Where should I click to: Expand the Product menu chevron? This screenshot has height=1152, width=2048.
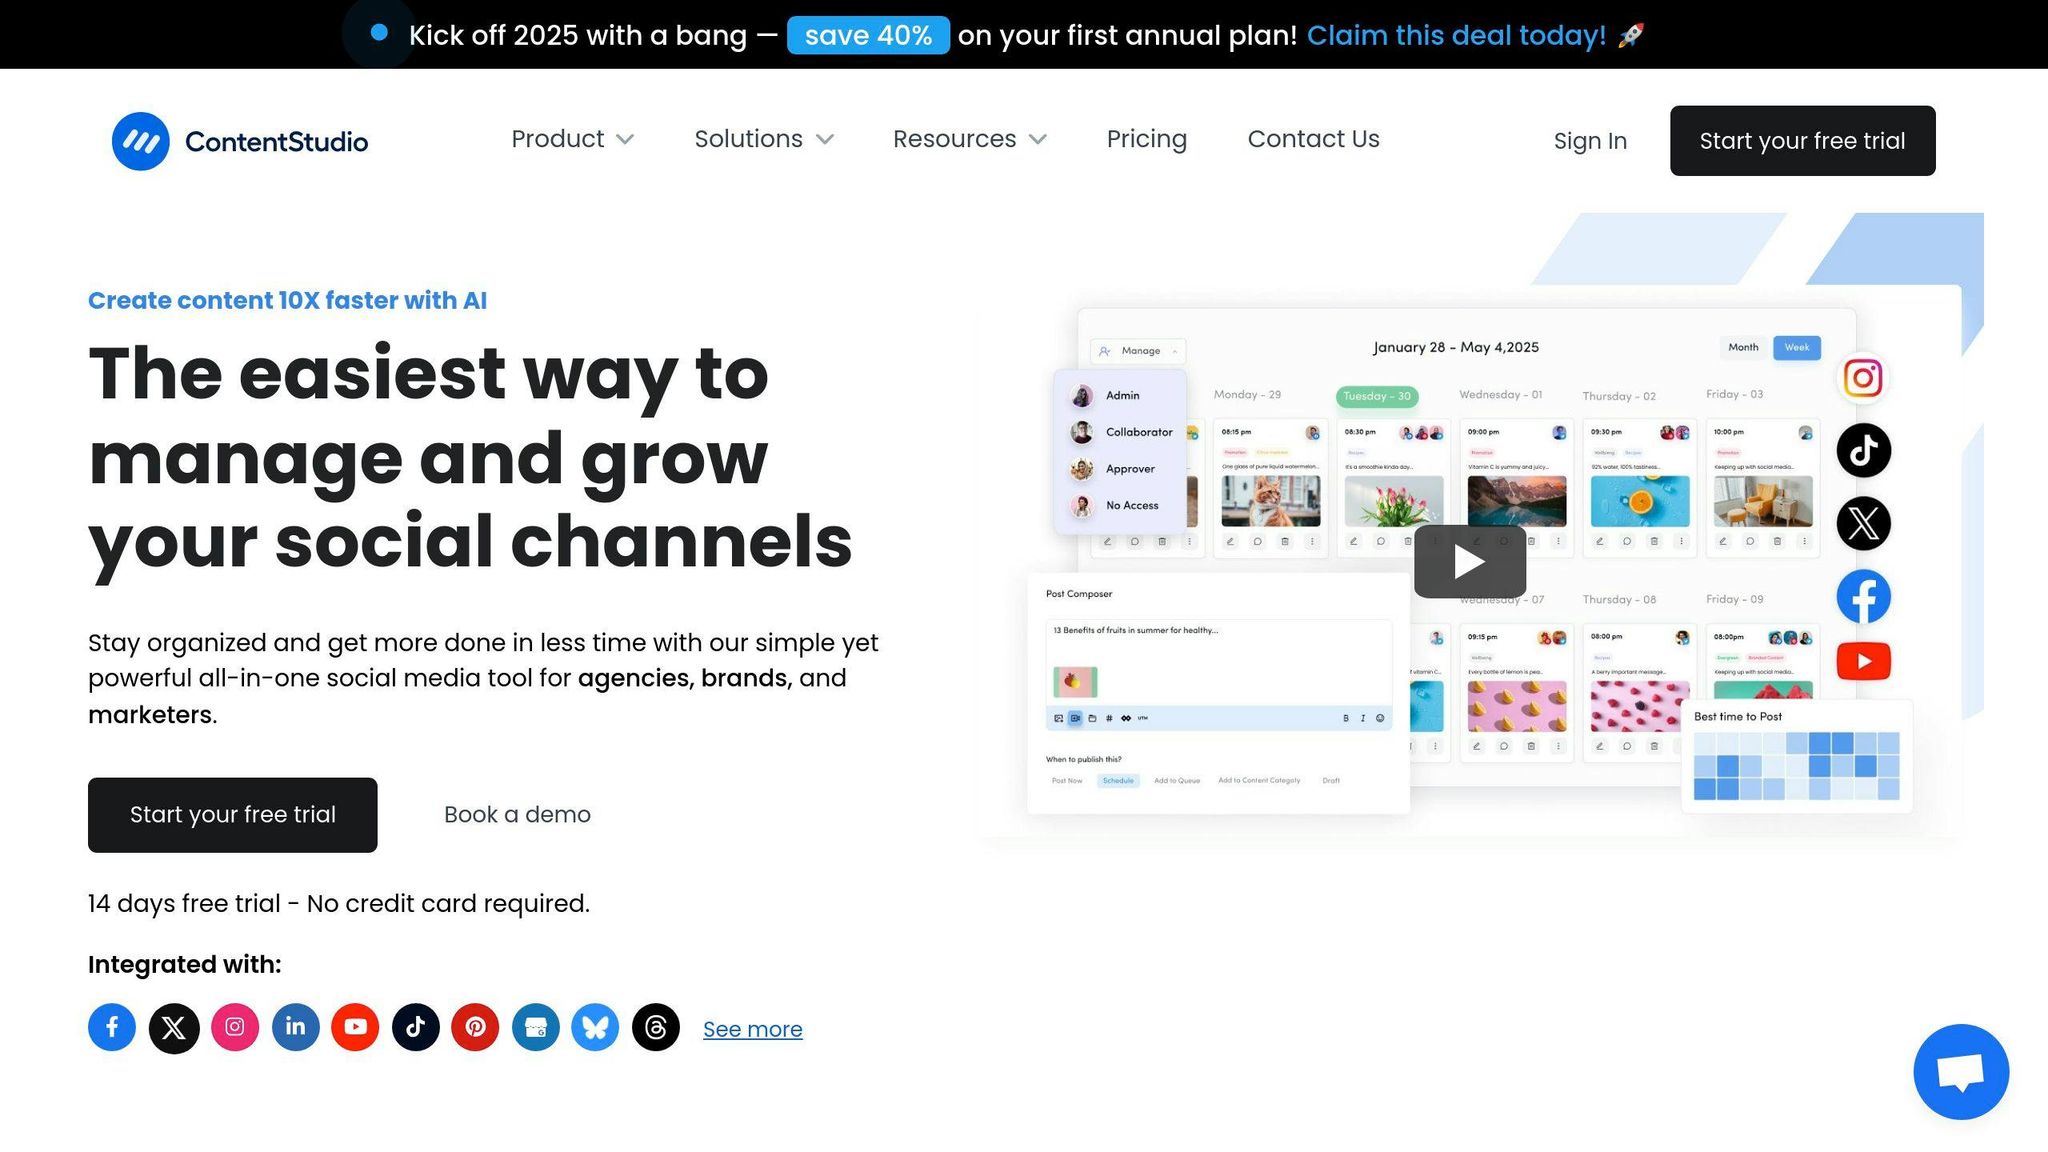tap(625, 140)
